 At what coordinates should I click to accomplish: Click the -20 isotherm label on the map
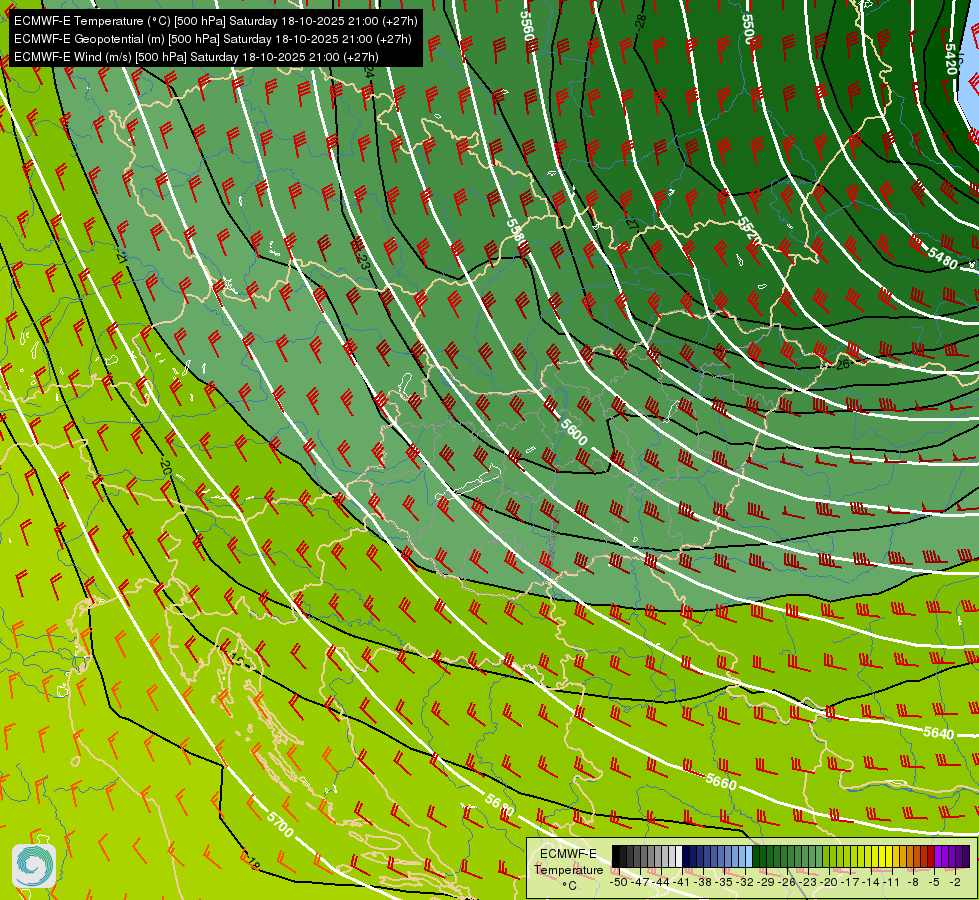coord(165,466)
